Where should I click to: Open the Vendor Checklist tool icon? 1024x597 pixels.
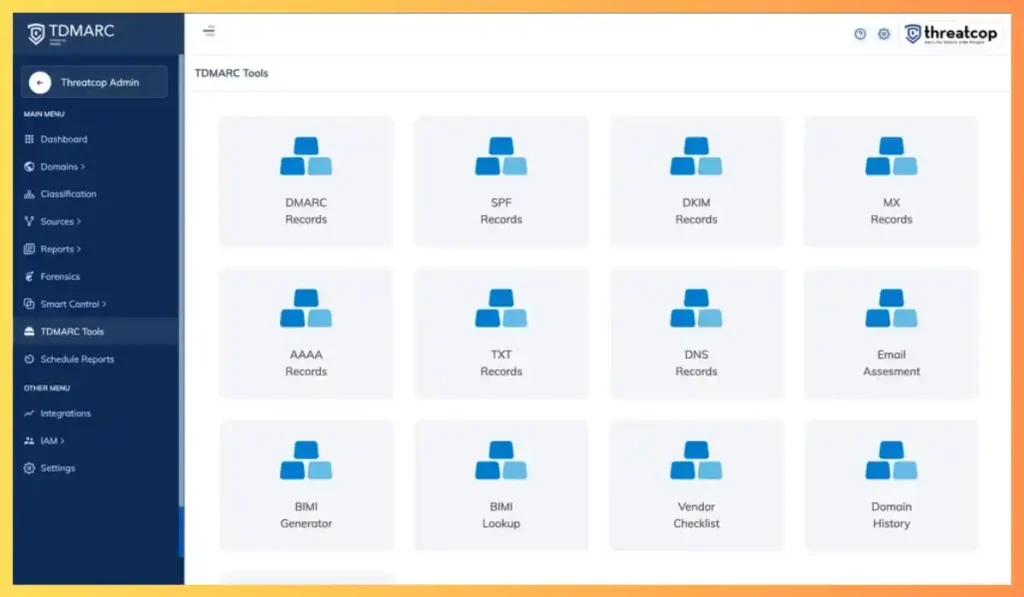pyautogui.click(x=696, y=460)
